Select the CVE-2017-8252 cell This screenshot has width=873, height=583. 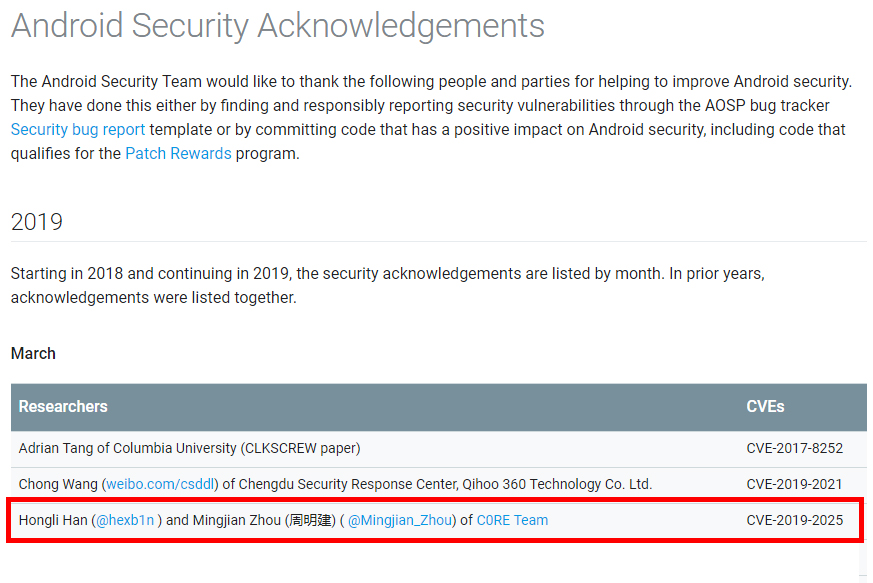794,448
